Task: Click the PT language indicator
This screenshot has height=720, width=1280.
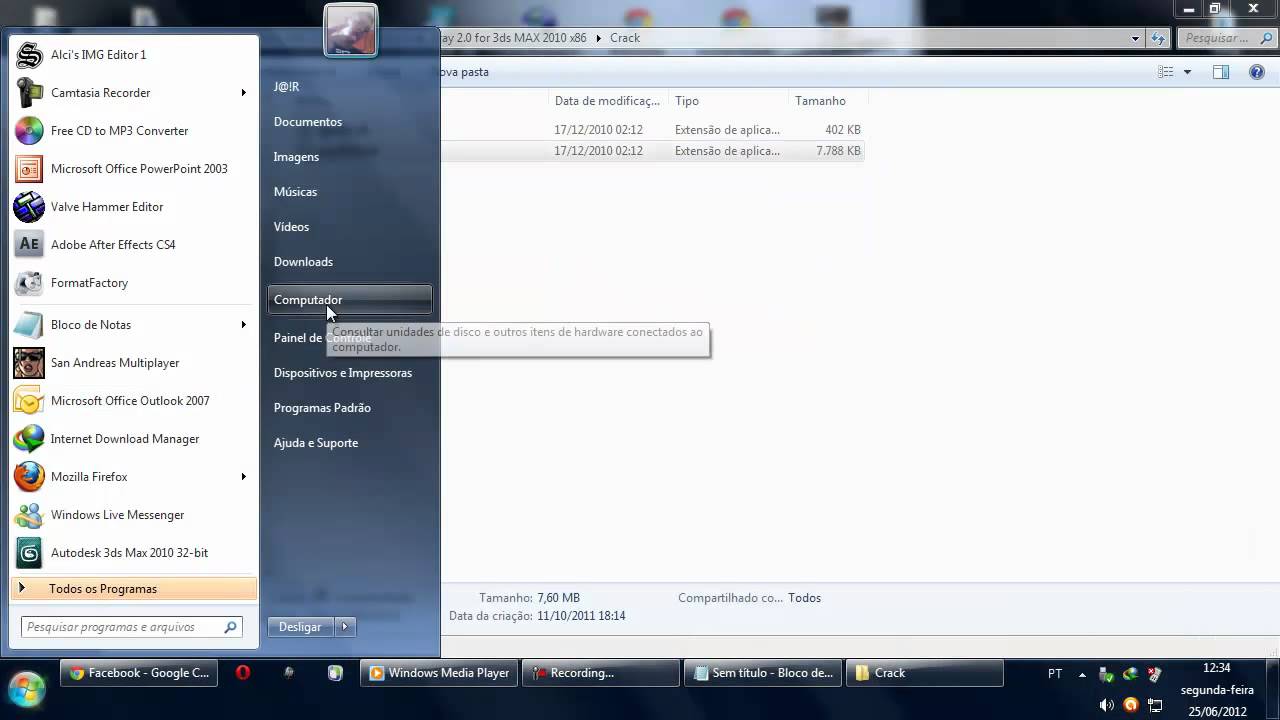Action: pos(1055,674)
